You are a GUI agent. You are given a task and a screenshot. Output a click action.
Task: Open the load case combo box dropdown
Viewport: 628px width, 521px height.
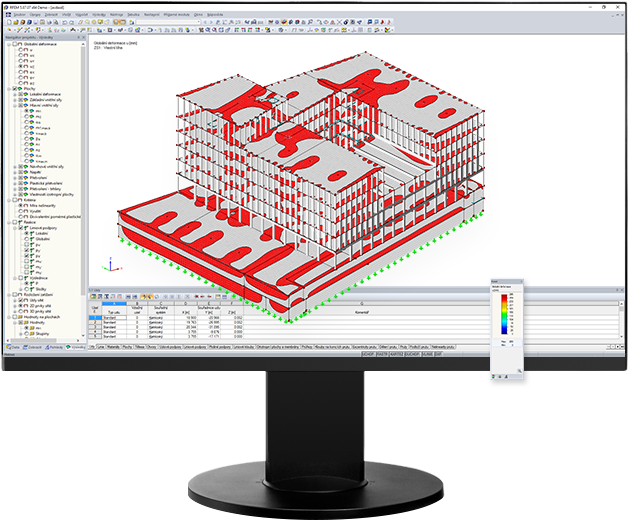[198, 22]
